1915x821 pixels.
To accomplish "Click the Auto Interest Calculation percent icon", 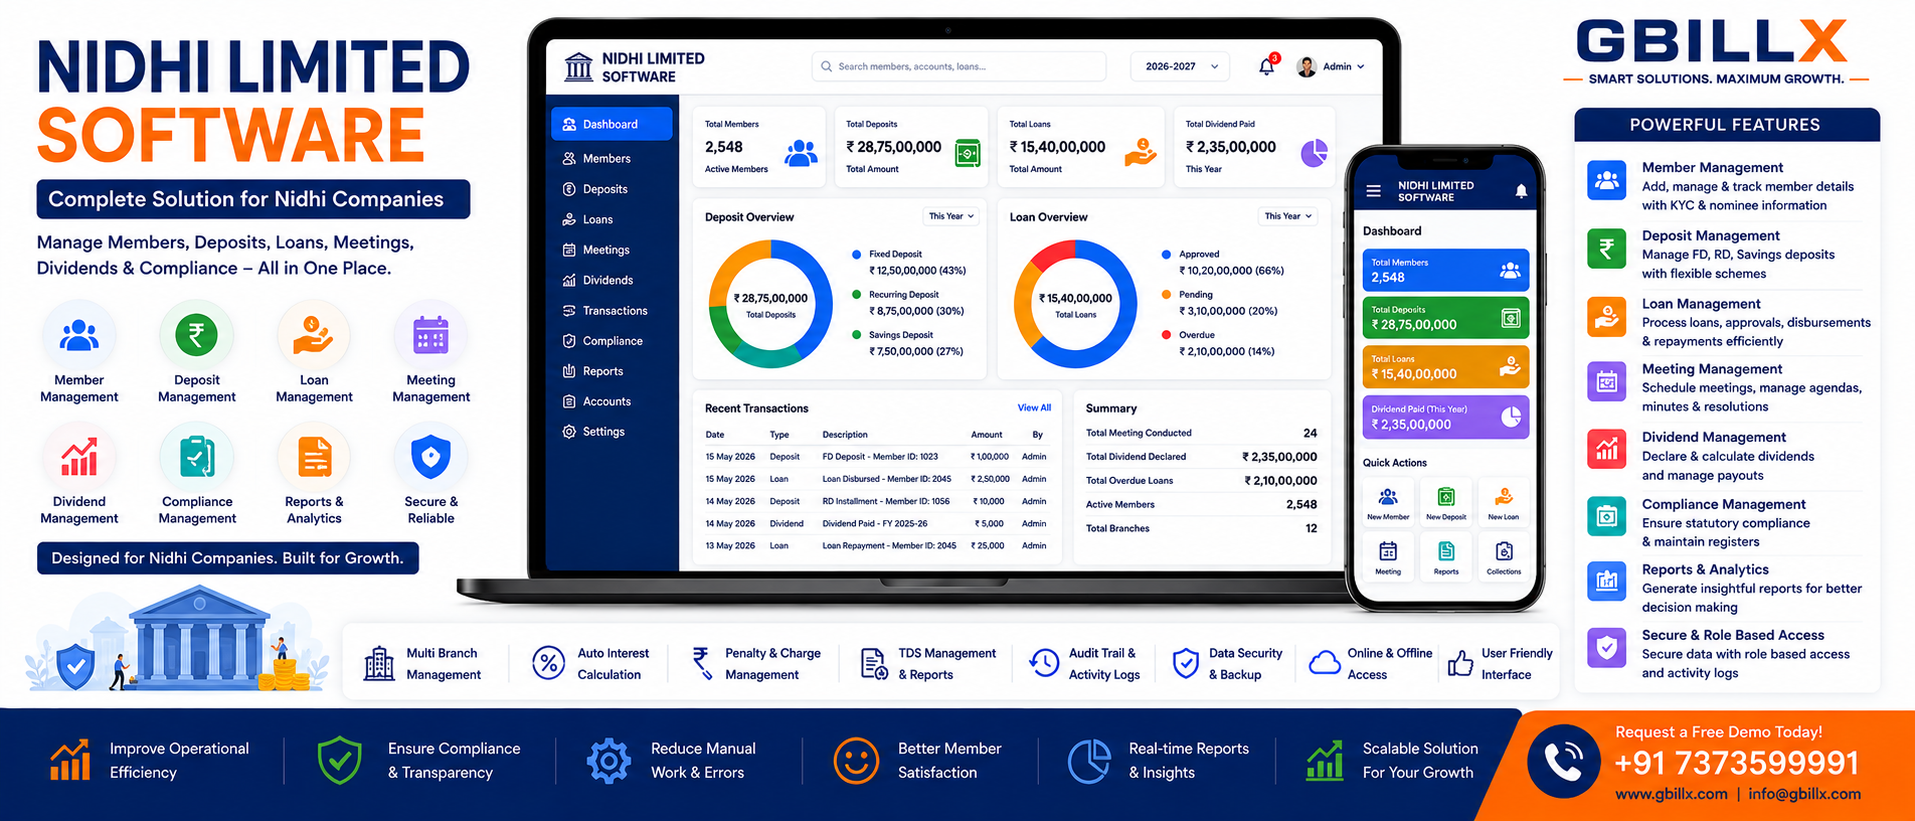I will coord(548,663).
